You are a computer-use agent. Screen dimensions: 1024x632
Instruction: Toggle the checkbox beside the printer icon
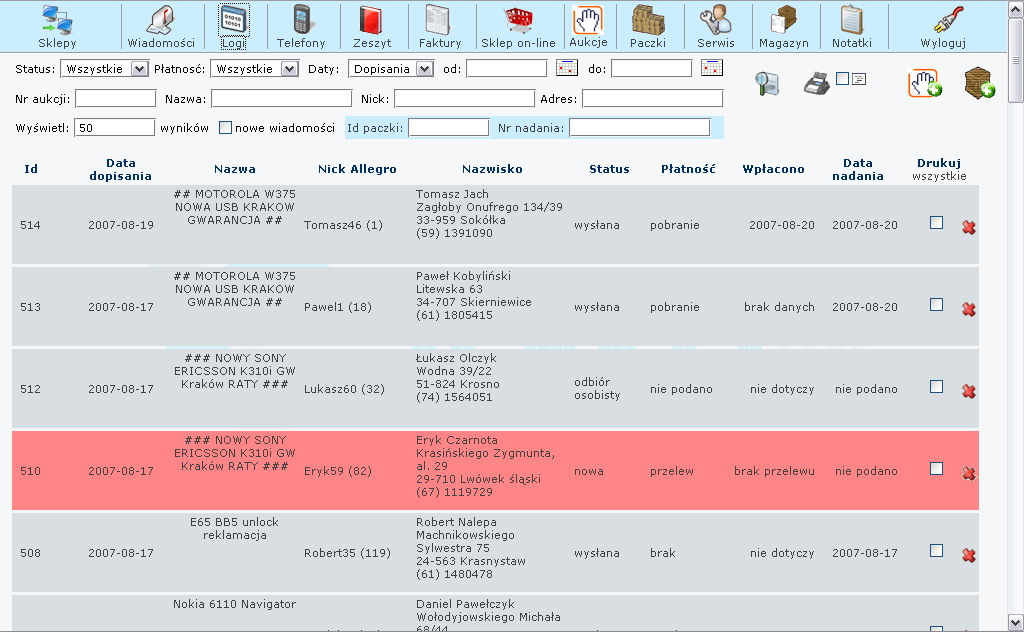(842, 78)
